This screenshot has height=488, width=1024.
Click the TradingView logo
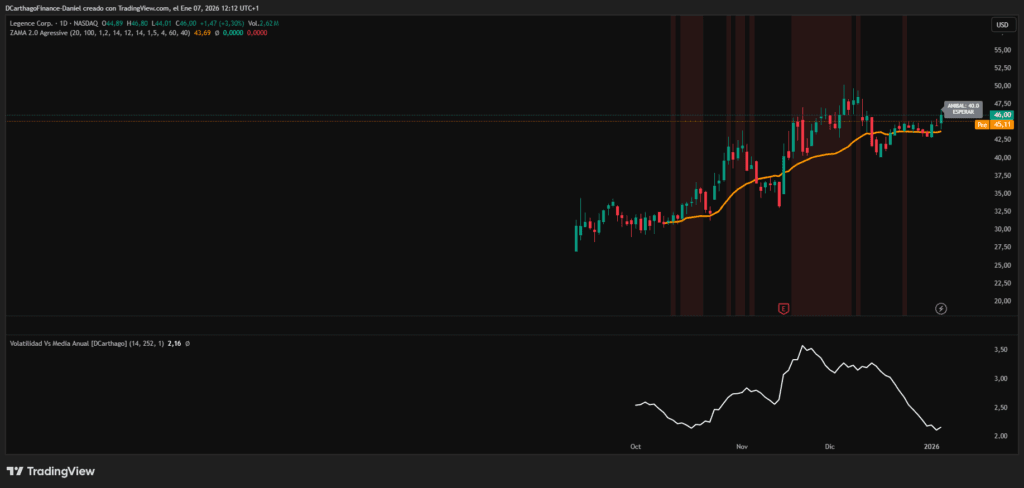coord(48,471)
